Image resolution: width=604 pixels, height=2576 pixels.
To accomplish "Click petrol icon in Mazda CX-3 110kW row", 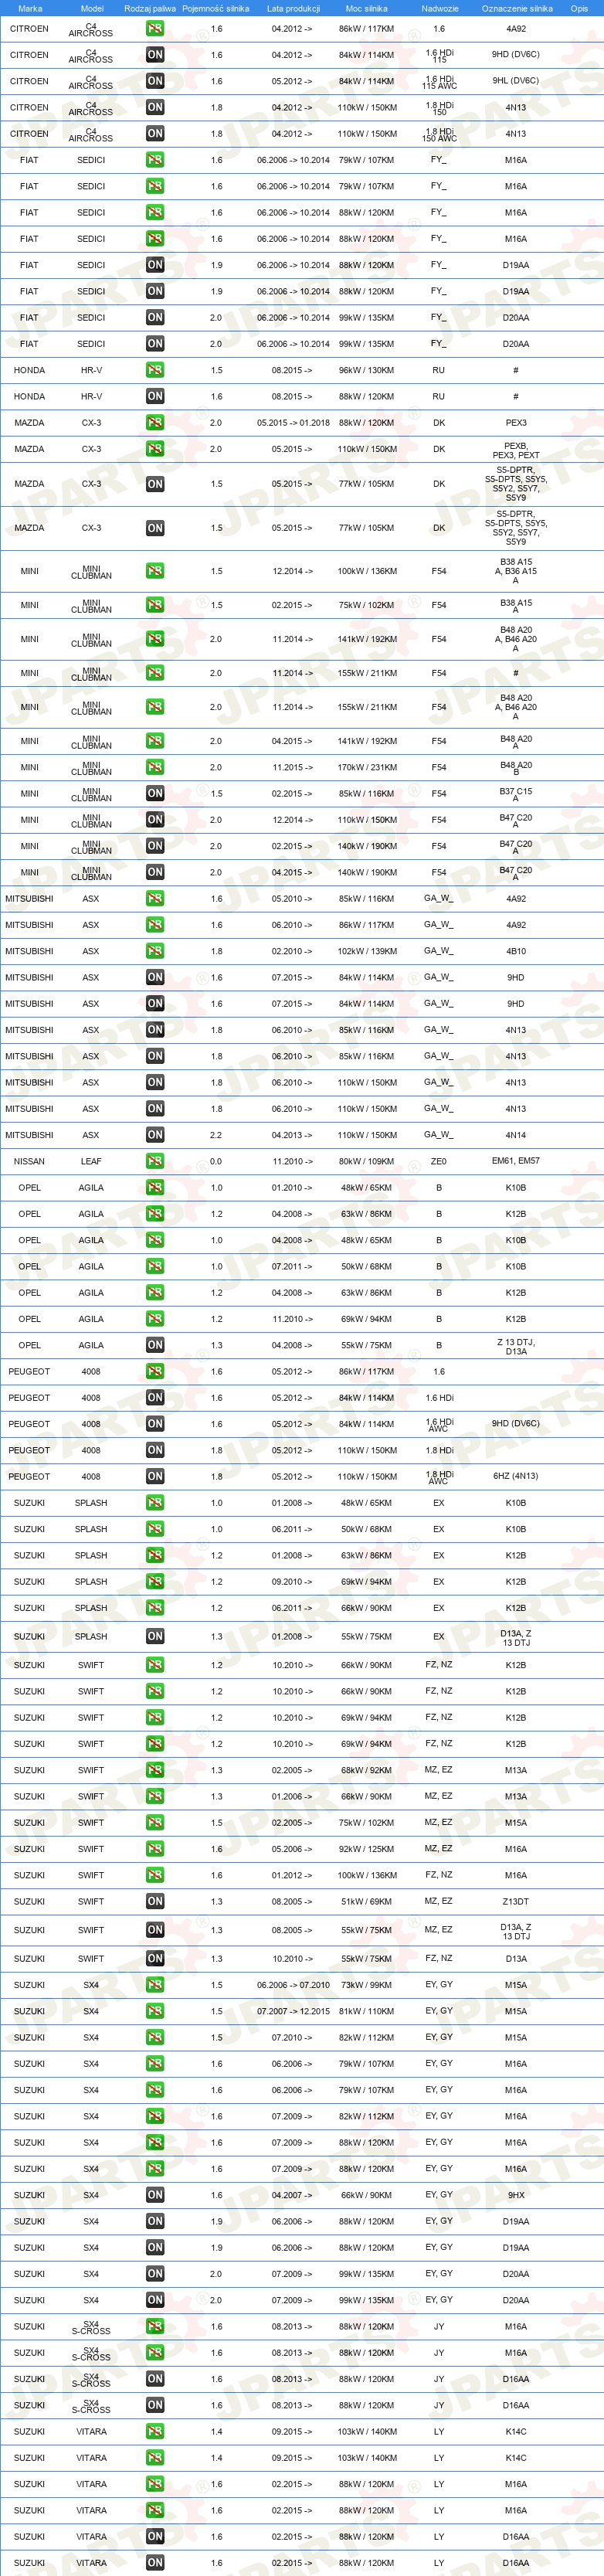I will 155,449.
